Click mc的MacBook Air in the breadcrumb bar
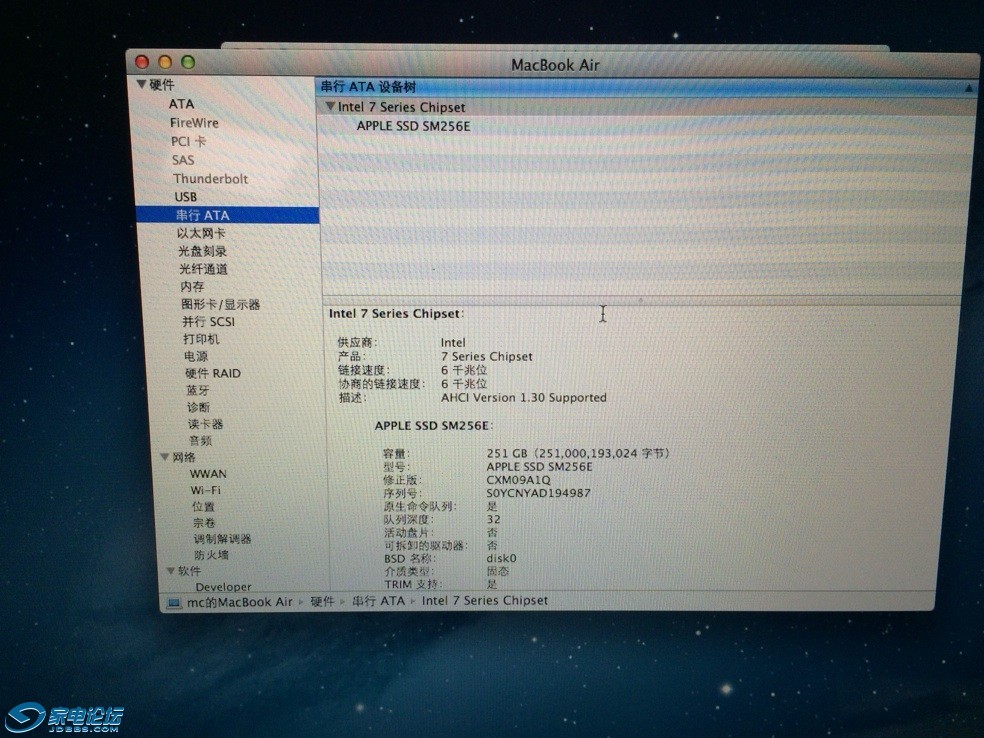This screenshot has width=984, height=738. [240, 602]
